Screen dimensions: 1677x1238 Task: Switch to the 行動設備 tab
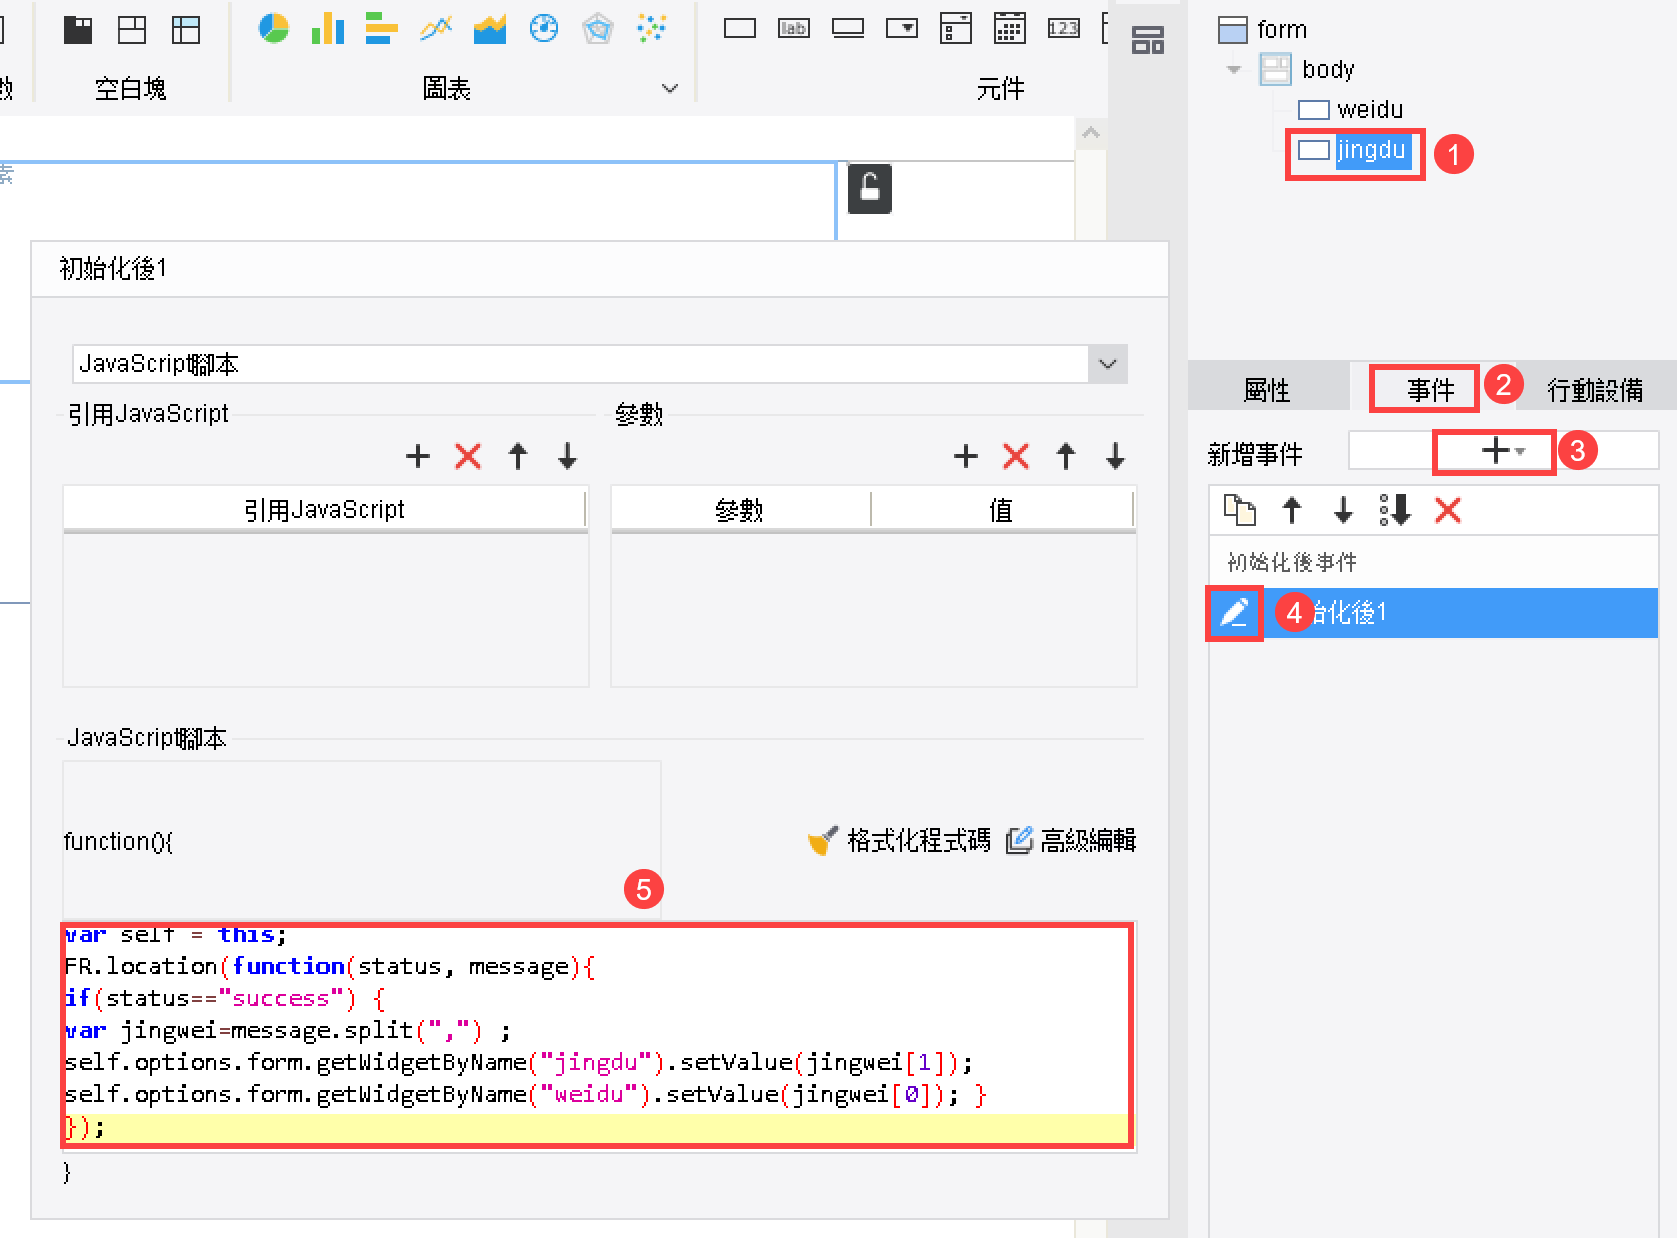click(1594, 389)
